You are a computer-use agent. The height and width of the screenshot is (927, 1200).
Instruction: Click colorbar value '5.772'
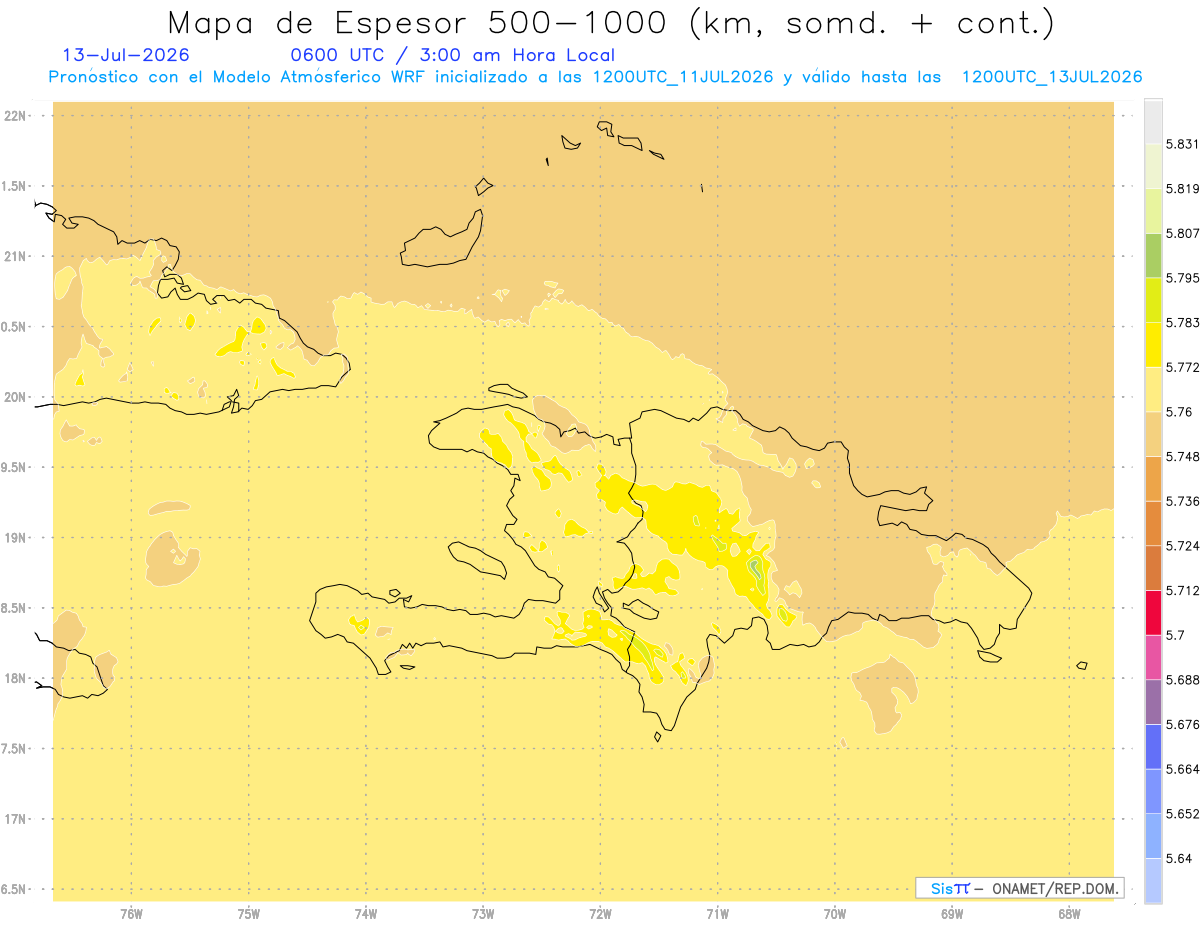pyautogui.click(x=1182, y=367)
